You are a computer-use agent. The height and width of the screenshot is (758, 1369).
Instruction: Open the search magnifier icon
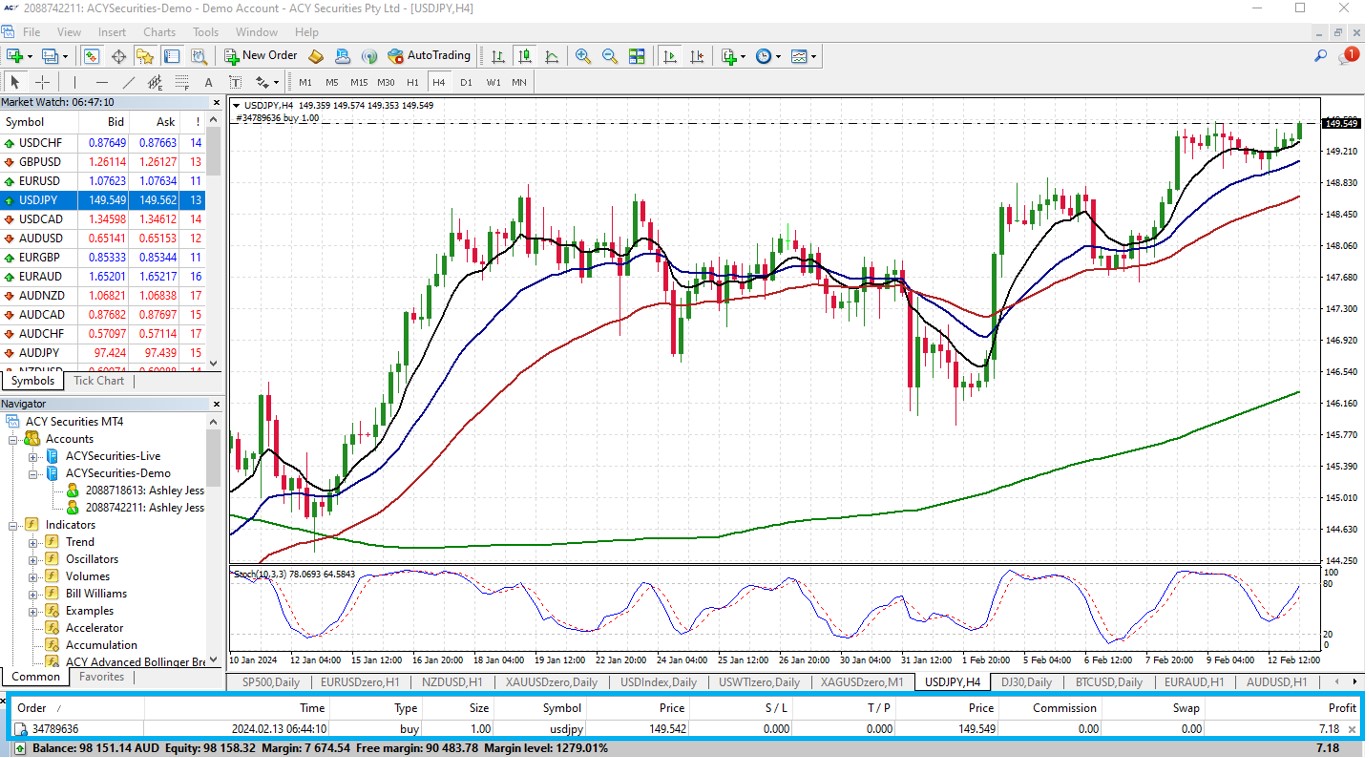[x=1320, y=56]
